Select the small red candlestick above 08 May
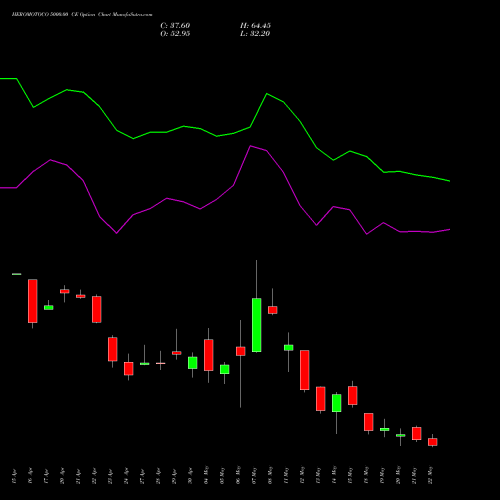500x500 pixels. 273,310
